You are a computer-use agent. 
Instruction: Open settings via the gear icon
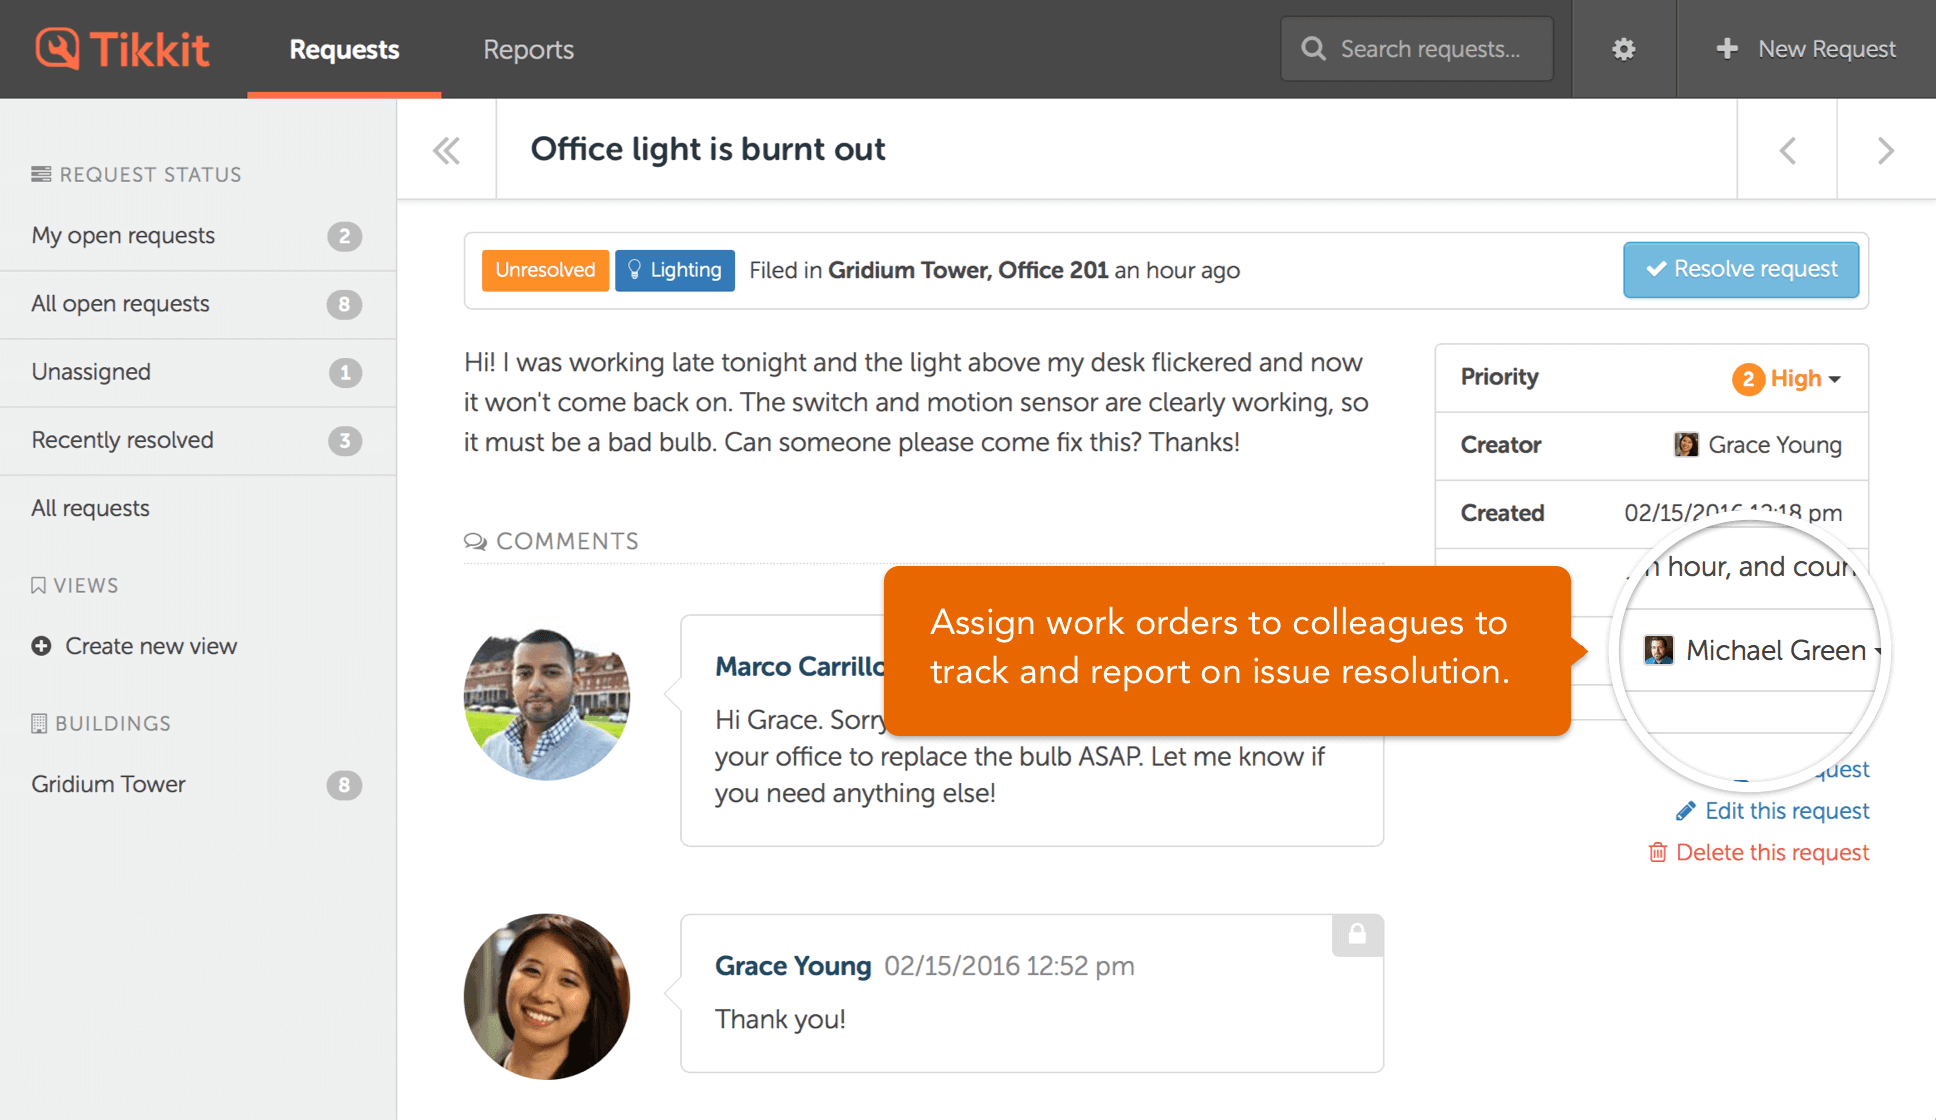pyautogui.click(x=1623, y=49)
